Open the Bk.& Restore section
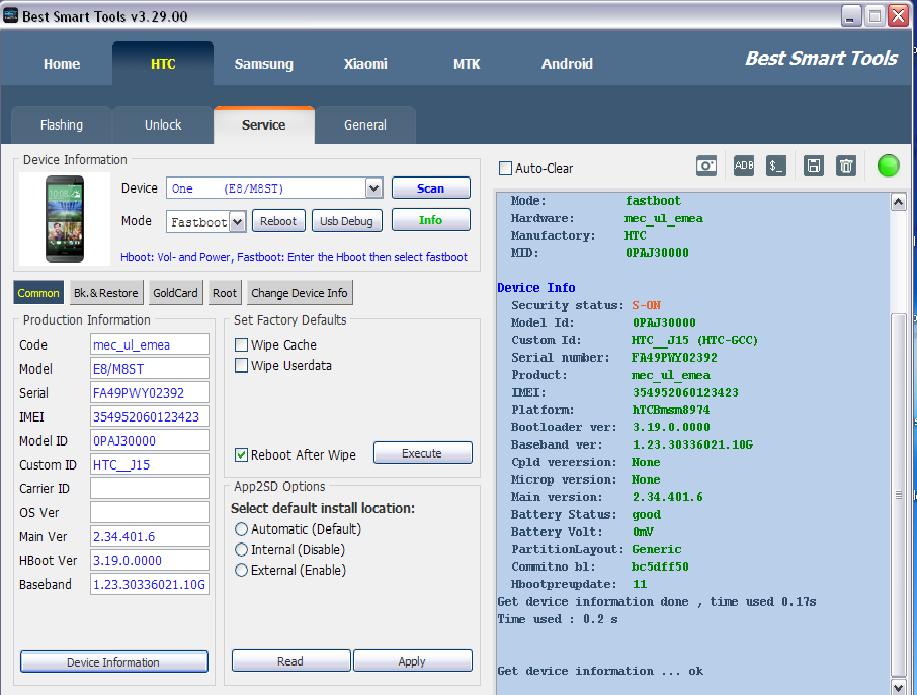The height and width of the screenshot is (695, 917). (x=106, y=293)
